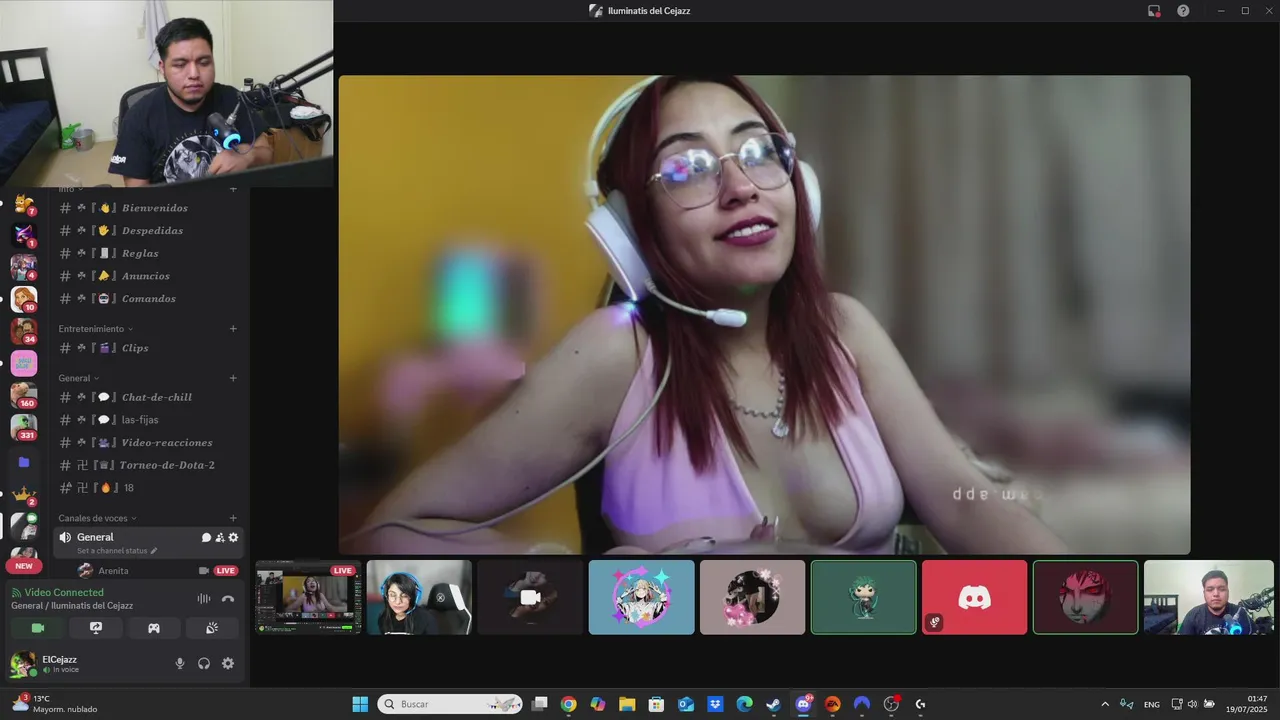Open the server with 10 notifications
The height and width of the screenshot is (720, 1280).
click(x=24, y=298)
